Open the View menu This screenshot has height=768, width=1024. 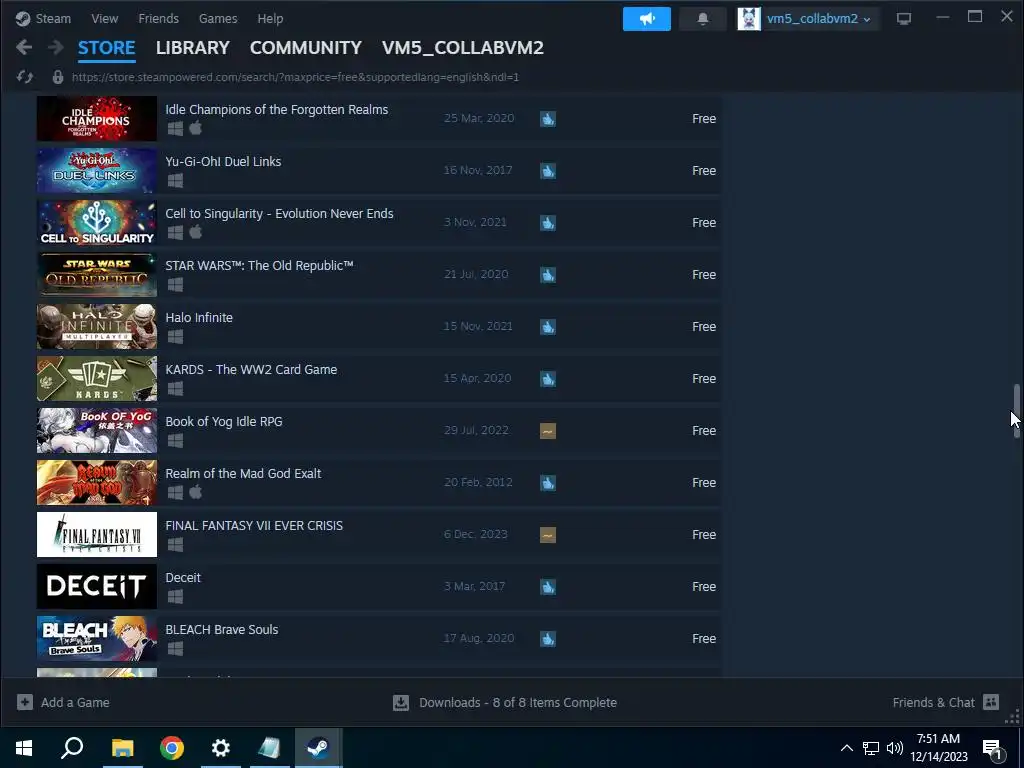104,18
